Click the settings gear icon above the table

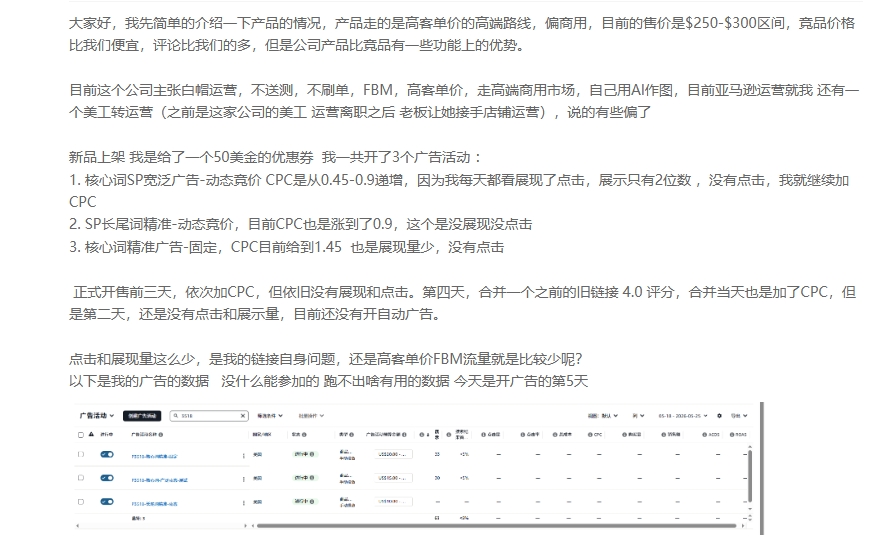[719, 416]
